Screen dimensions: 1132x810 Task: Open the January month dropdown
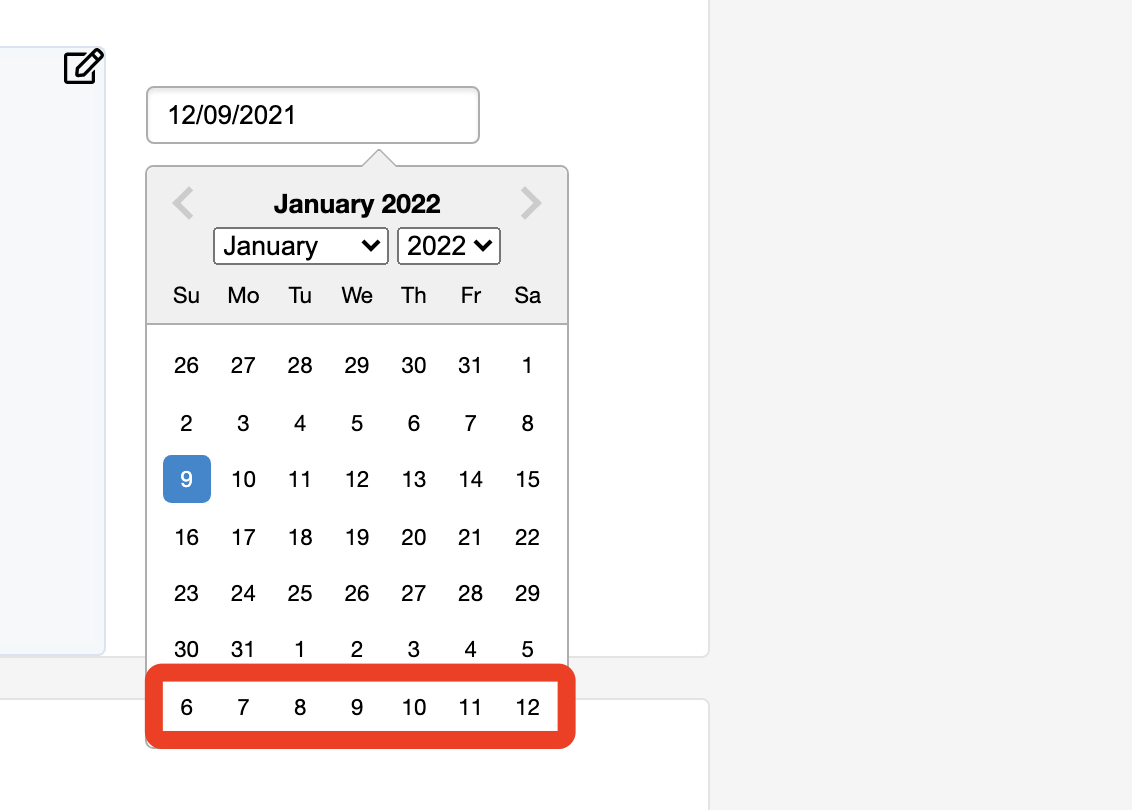click(300, 246)
